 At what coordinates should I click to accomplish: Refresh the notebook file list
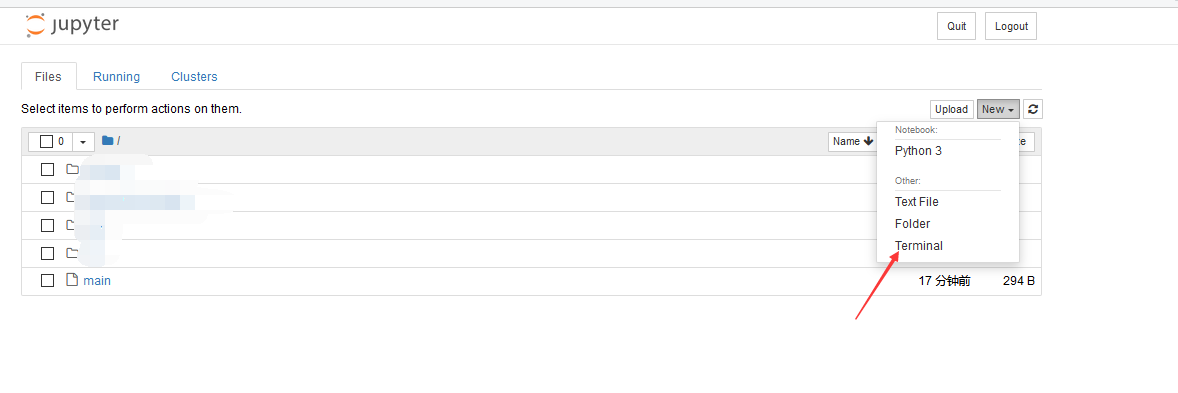1033,109
